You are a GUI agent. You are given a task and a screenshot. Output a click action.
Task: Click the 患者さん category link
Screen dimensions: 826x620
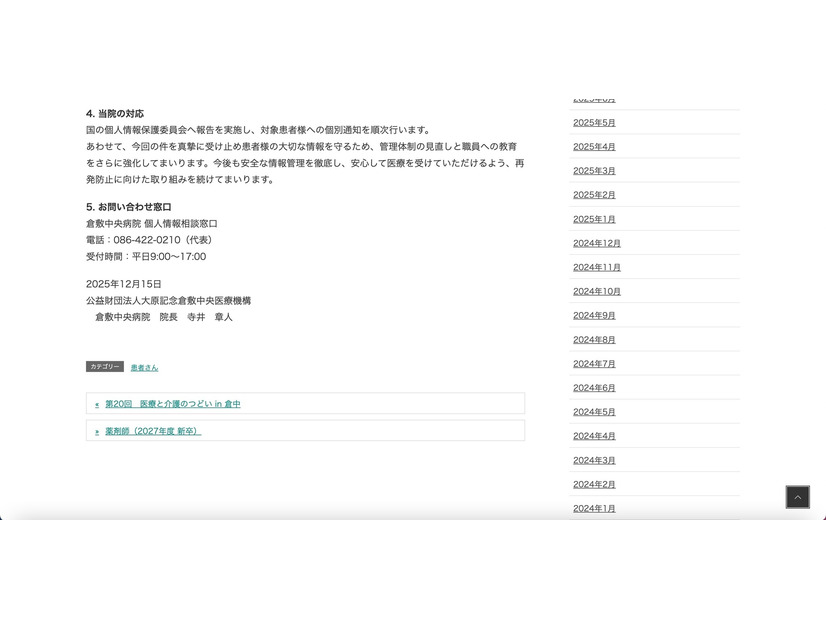(144, 367)
